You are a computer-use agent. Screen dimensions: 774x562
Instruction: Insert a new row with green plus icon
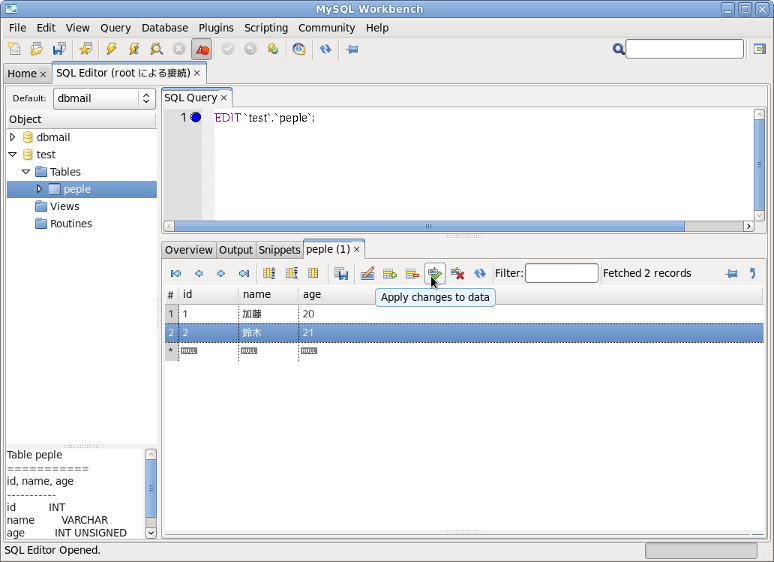pos(390,273)
